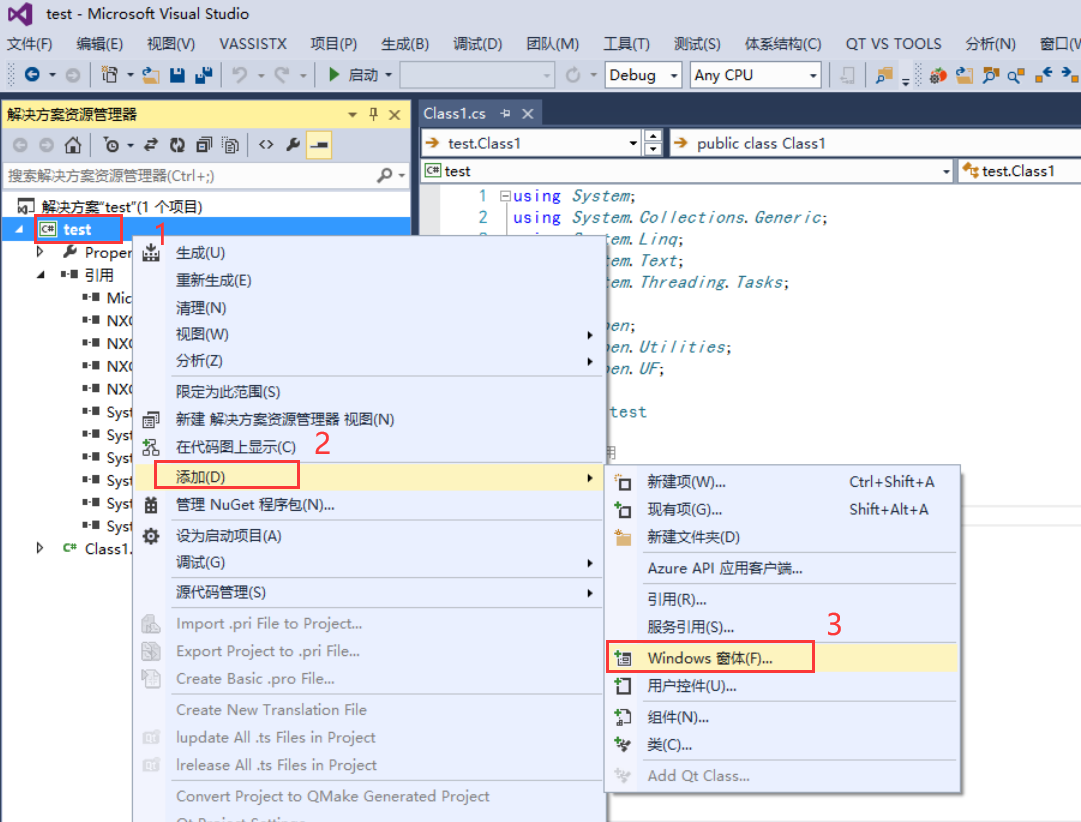Pin the Solution Explorer panel
Image resolution: width=1081 pixels, height=822 pixels.
click(x=373, y=114)
